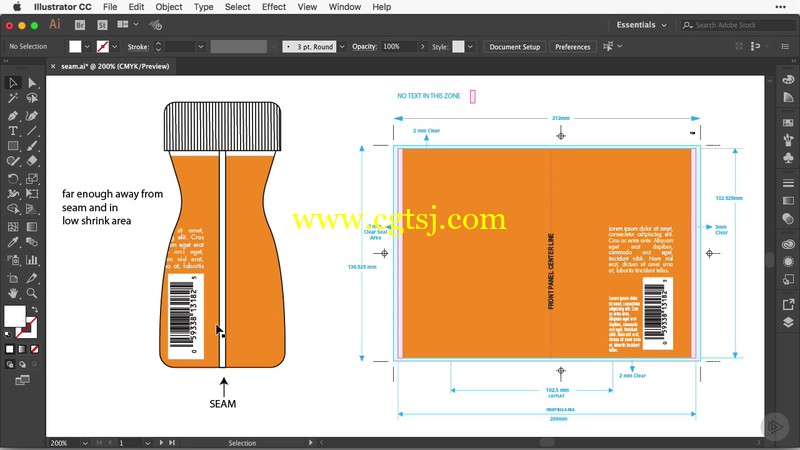Increment stroke weight with the stepper
This screenshot has height=450, width=800.
158,43
